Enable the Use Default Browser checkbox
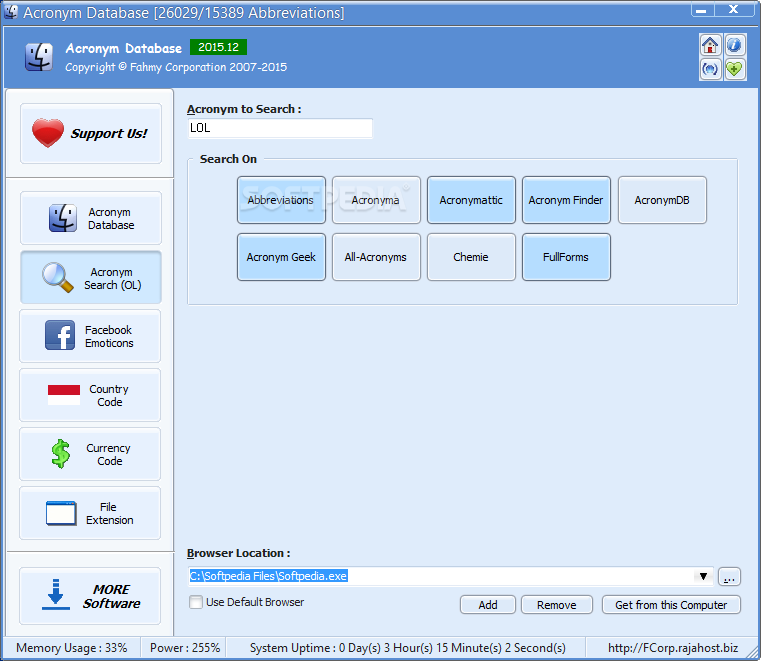761x661 pixels. [x=196, y=602]
